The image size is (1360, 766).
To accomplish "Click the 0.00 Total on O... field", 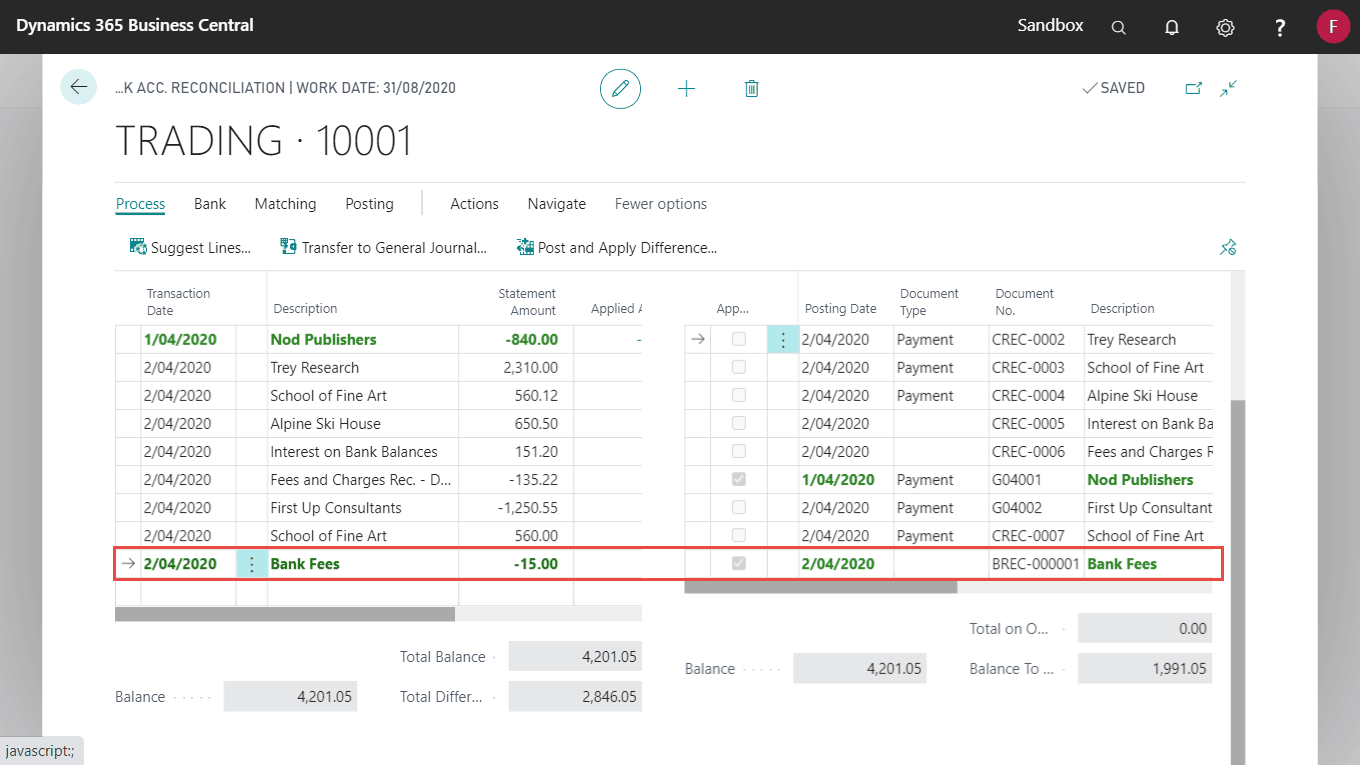I will click(x=1145, y=628).
